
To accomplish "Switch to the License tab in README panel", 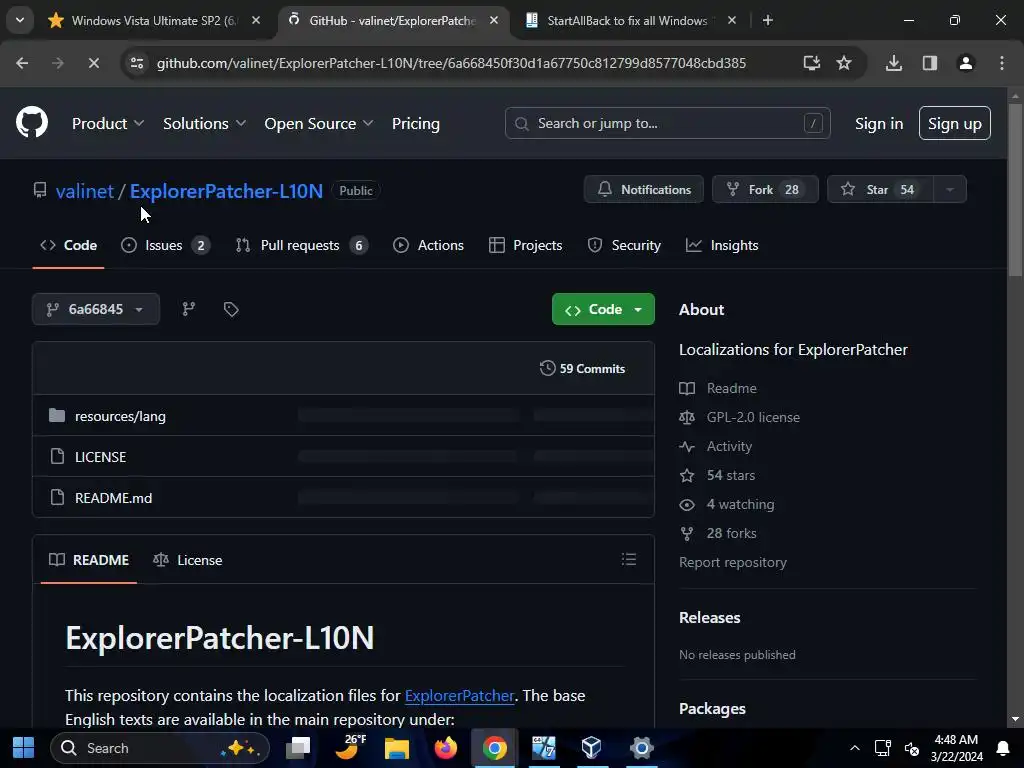I will (187, 560).
